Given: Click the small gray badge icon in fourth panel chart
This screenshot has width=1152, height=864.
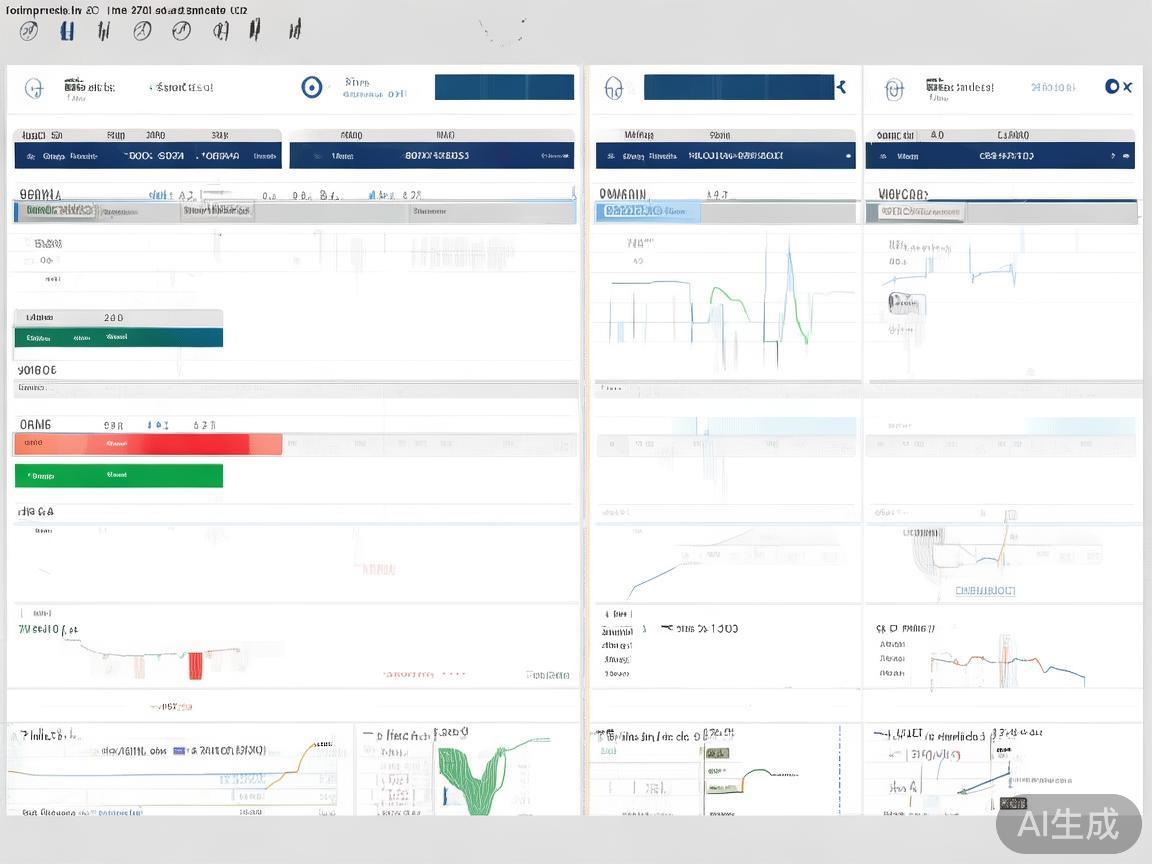Looking at the screenshot, I should (x=904, y=303).
